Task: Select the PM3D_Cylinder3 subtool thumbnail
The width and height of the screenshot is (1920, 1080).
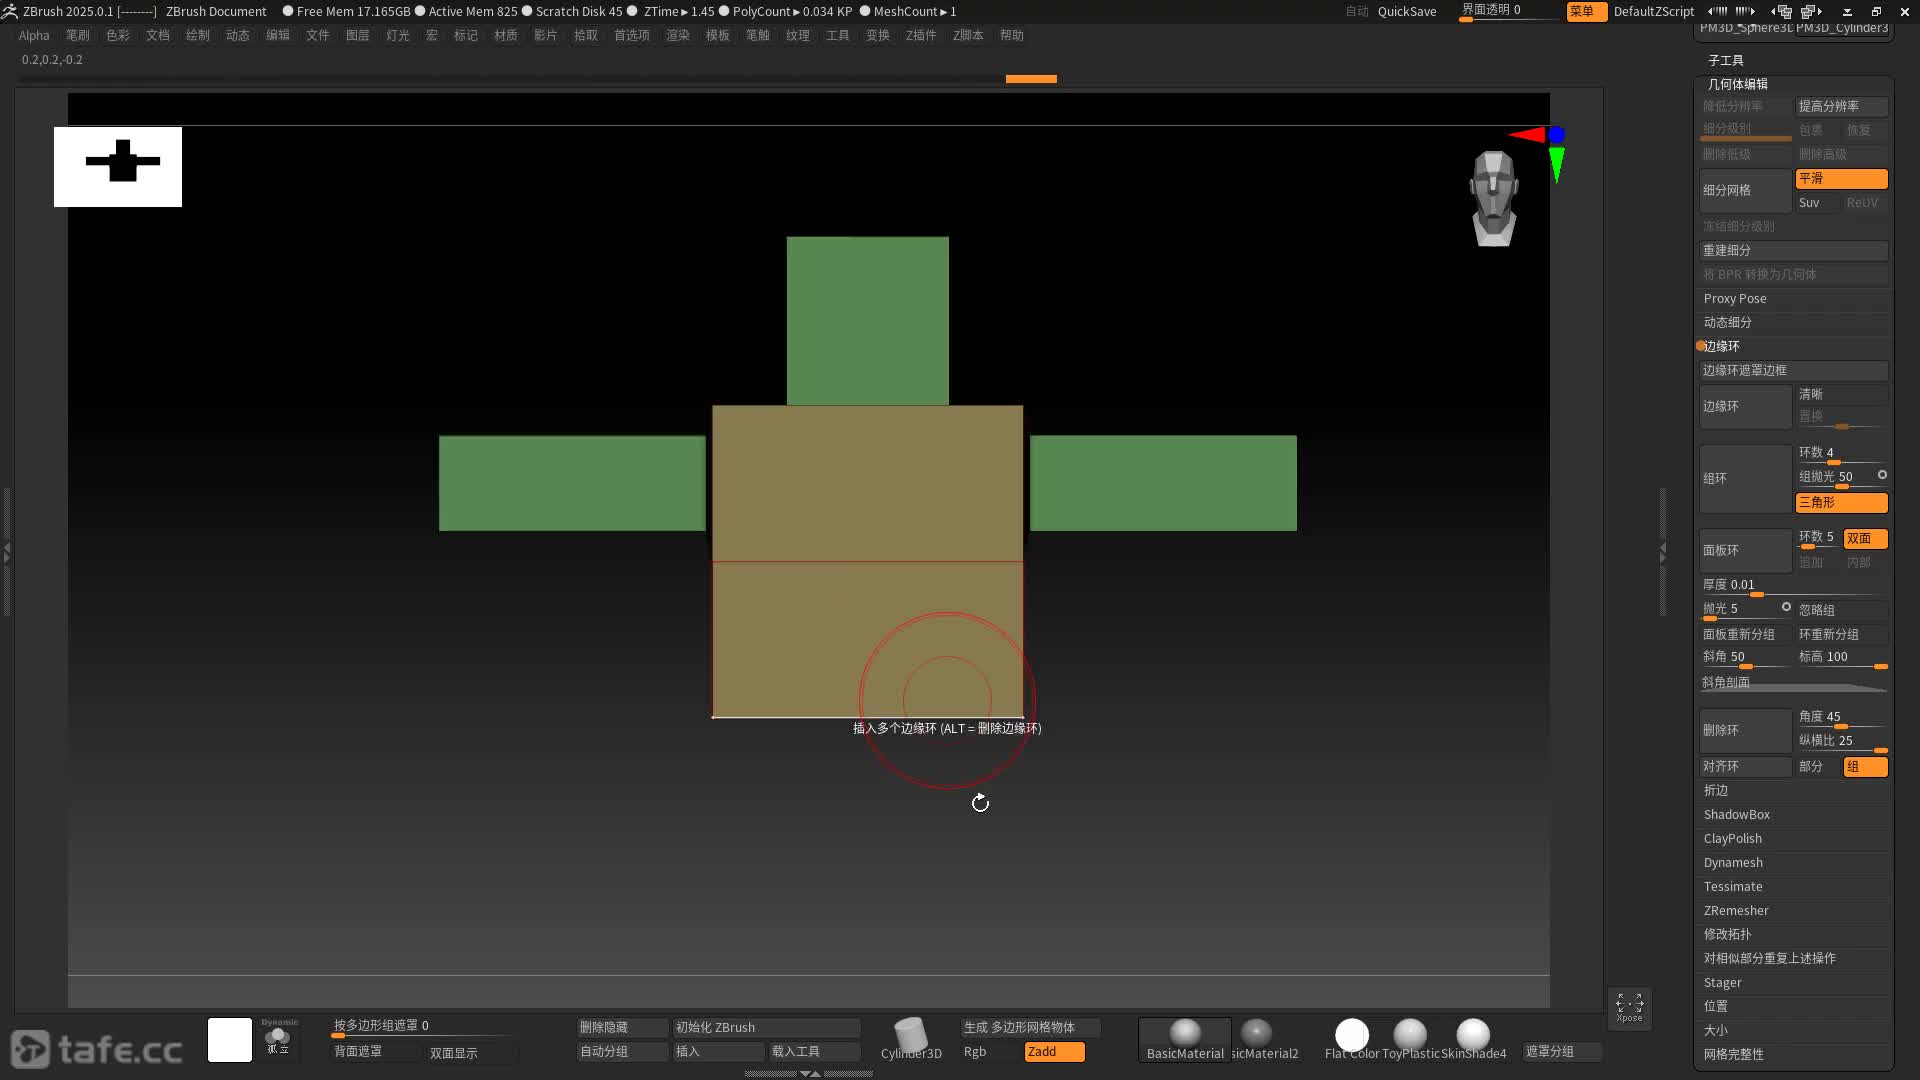Action: [x=1842, y=28]
